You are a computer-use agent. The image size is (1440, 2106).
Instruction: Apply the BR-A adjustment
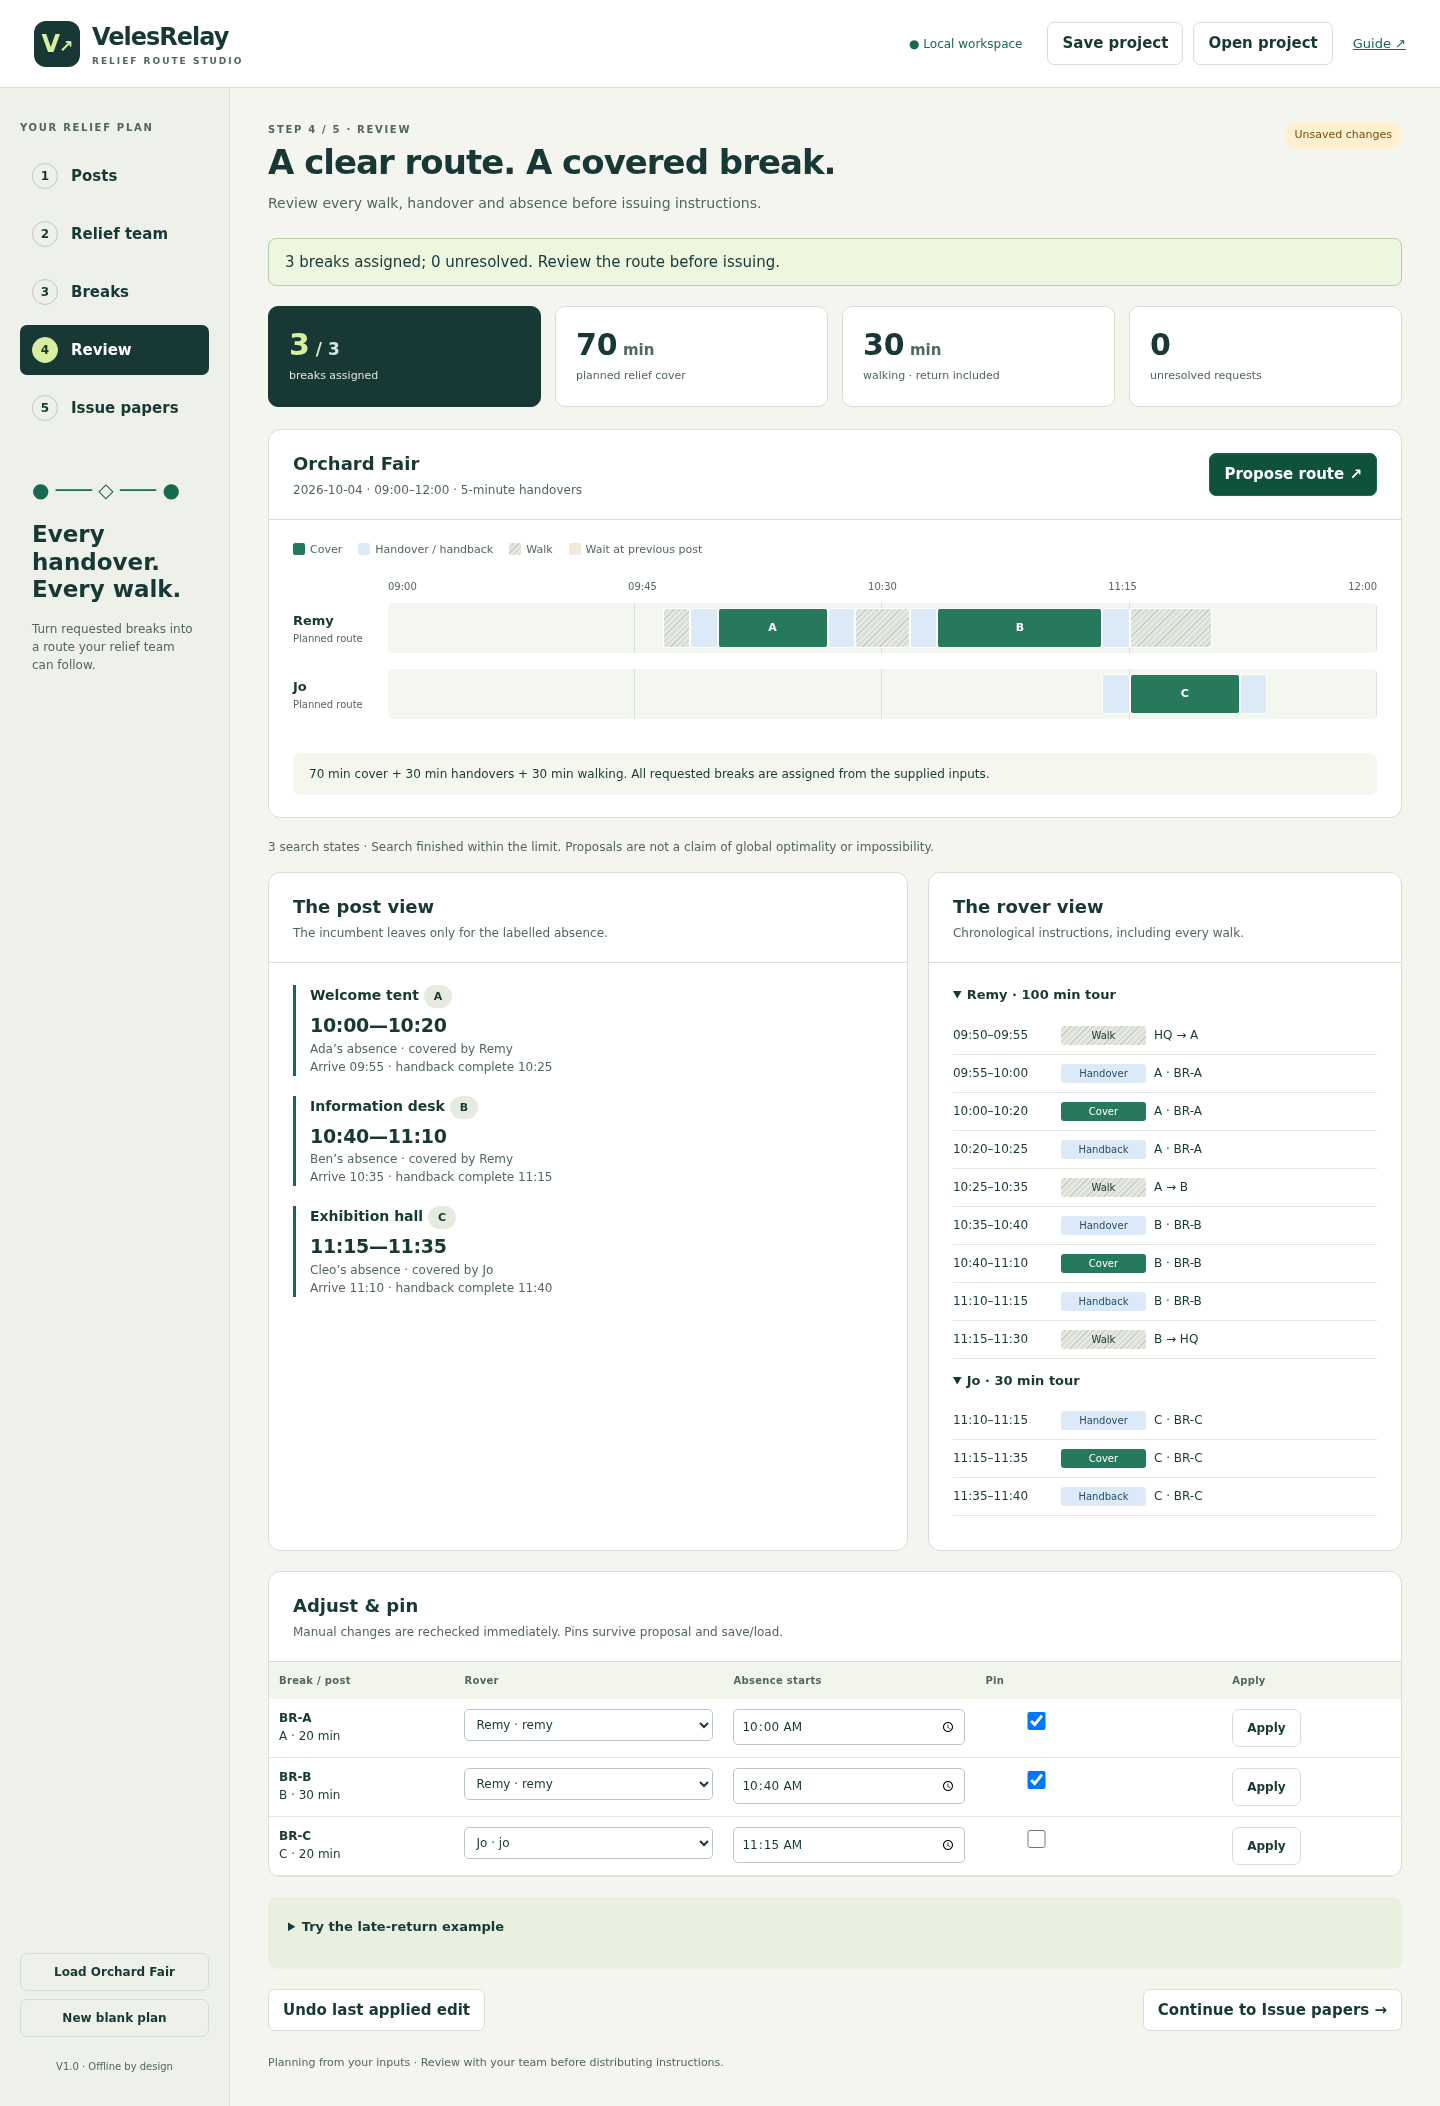pyautogui.click(x=1266, y=1728)
